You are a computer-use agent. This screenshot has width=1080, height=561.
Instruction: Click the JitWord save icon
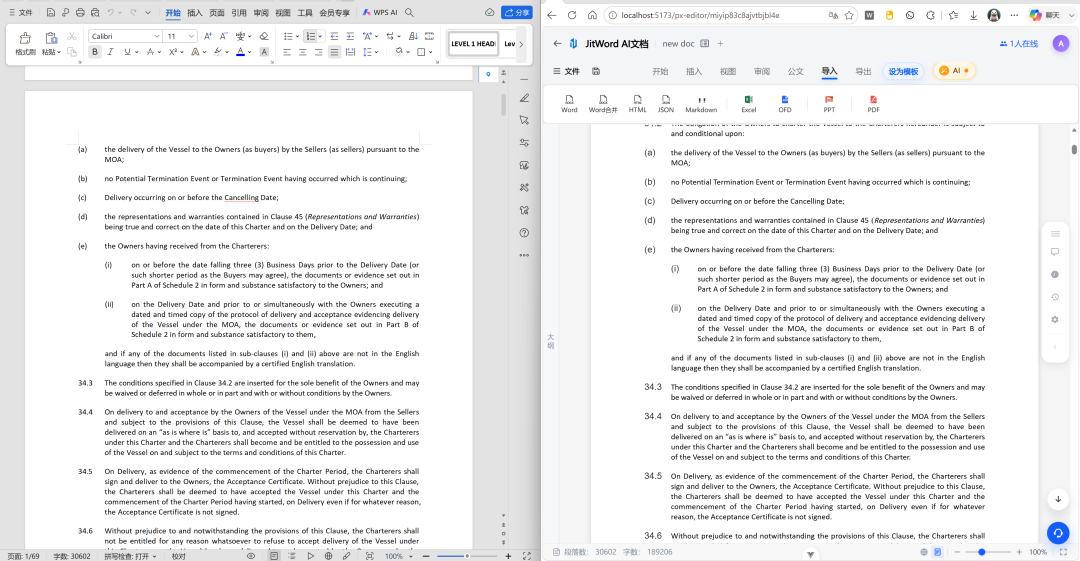click(x=596, y=71)
